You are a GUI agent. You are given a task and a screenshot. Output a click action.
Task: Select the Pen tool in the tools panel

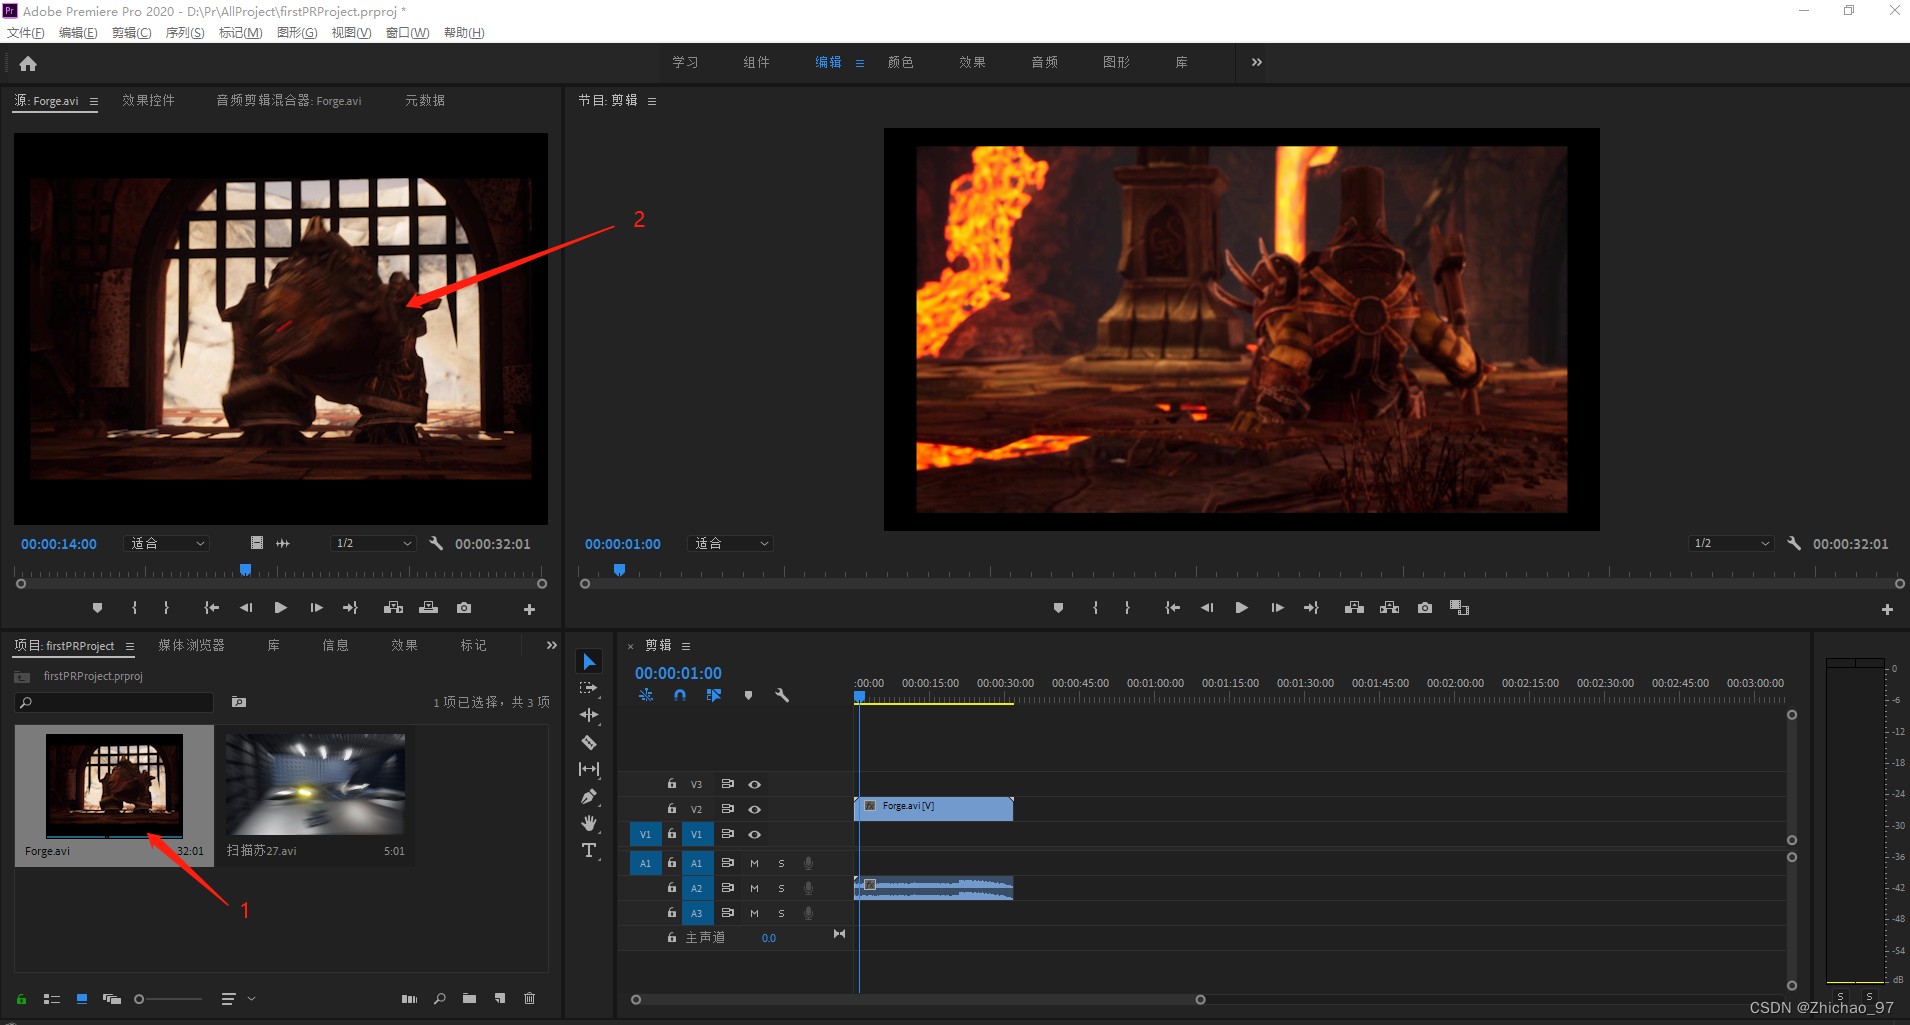pos(589,796)
